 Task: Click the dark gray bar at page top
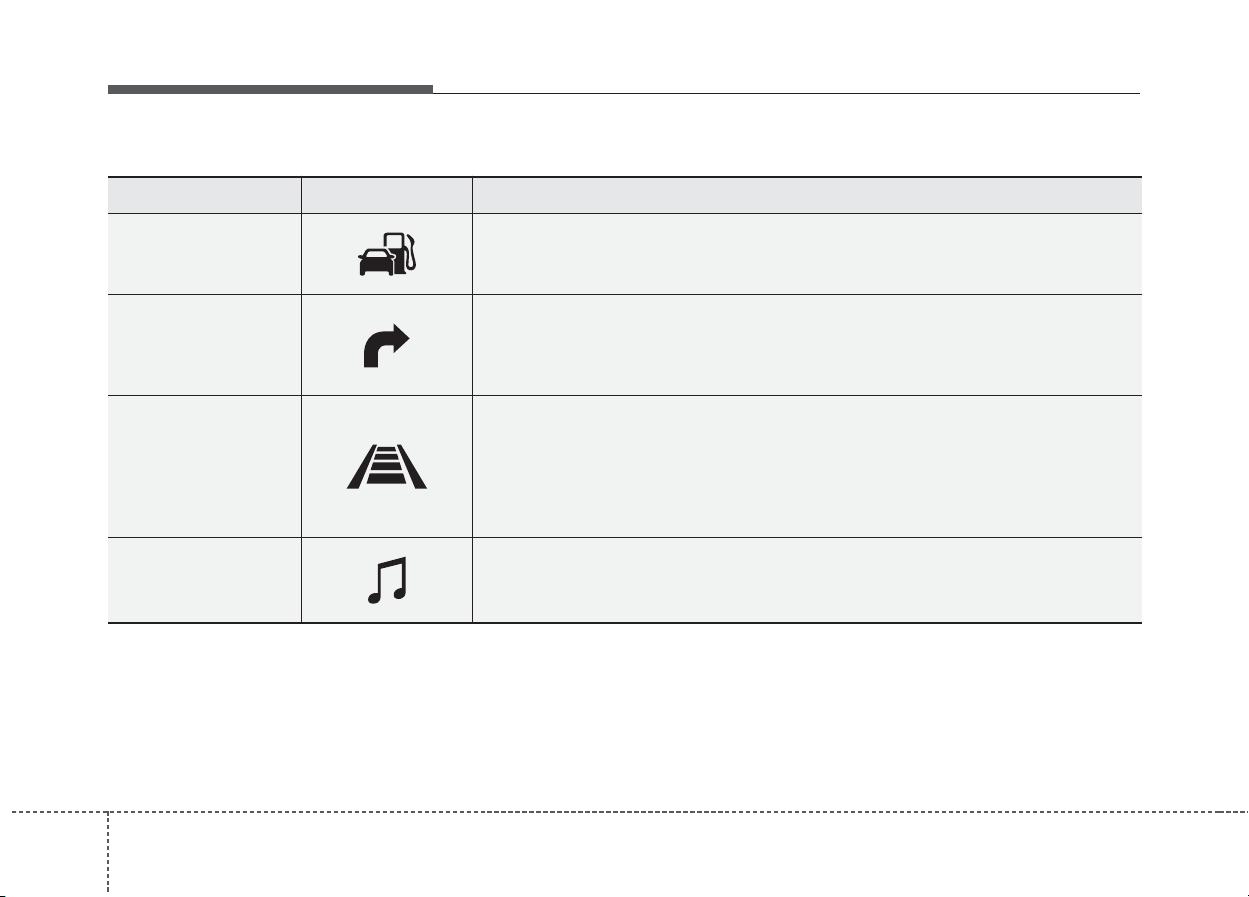pos(271,90)
